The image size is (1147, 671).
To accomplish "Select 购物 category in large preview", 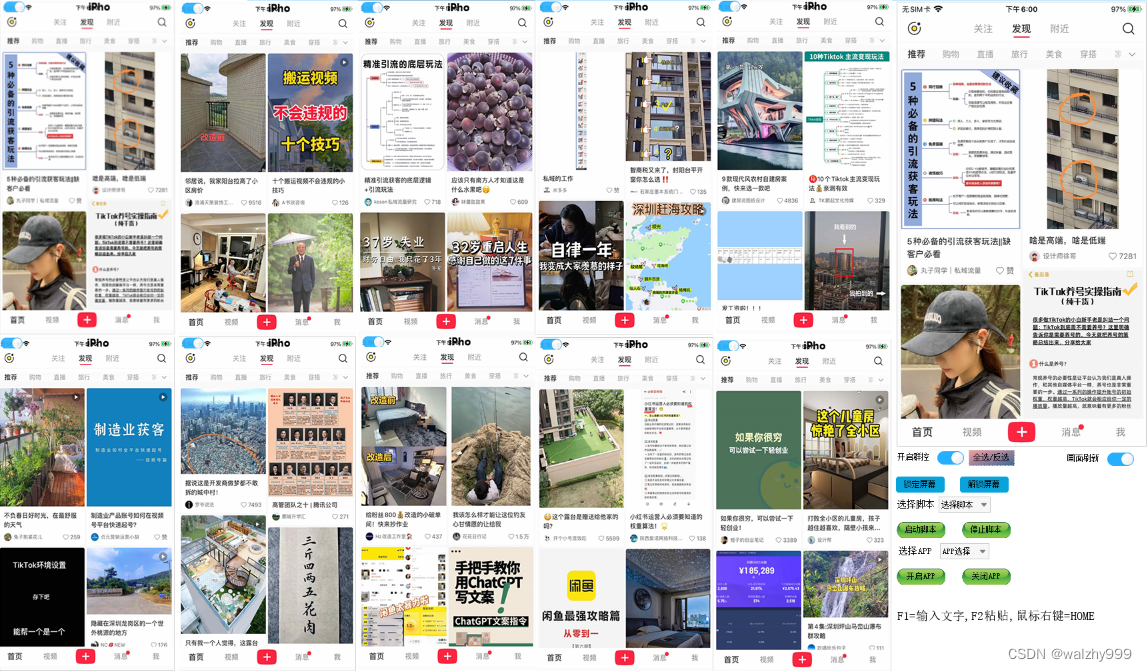I will [950, 54].
